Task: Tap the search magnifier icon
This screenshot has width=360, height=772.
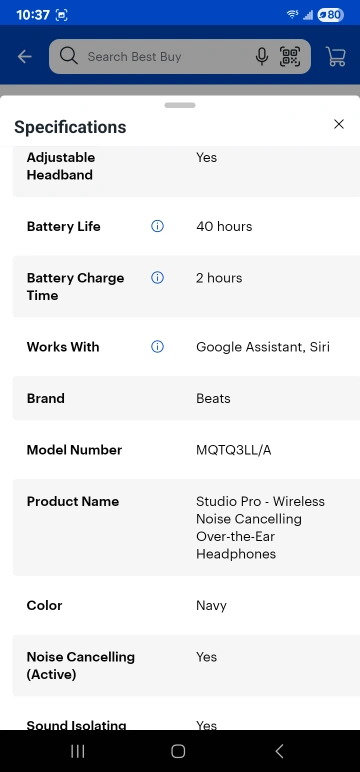Action: [69, 57]
